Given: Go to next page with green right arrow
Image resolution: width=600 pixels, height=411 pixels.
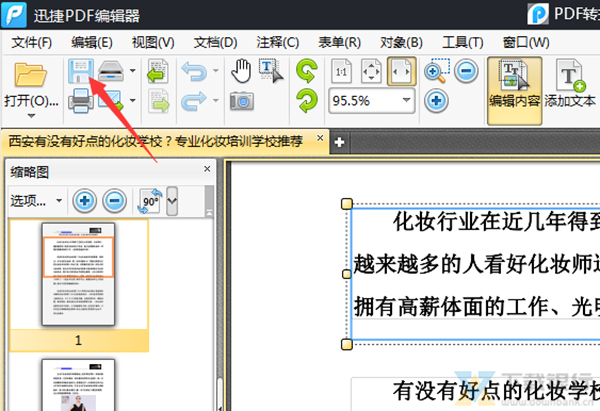Looking at the screenshot, I should coord(158,101).
